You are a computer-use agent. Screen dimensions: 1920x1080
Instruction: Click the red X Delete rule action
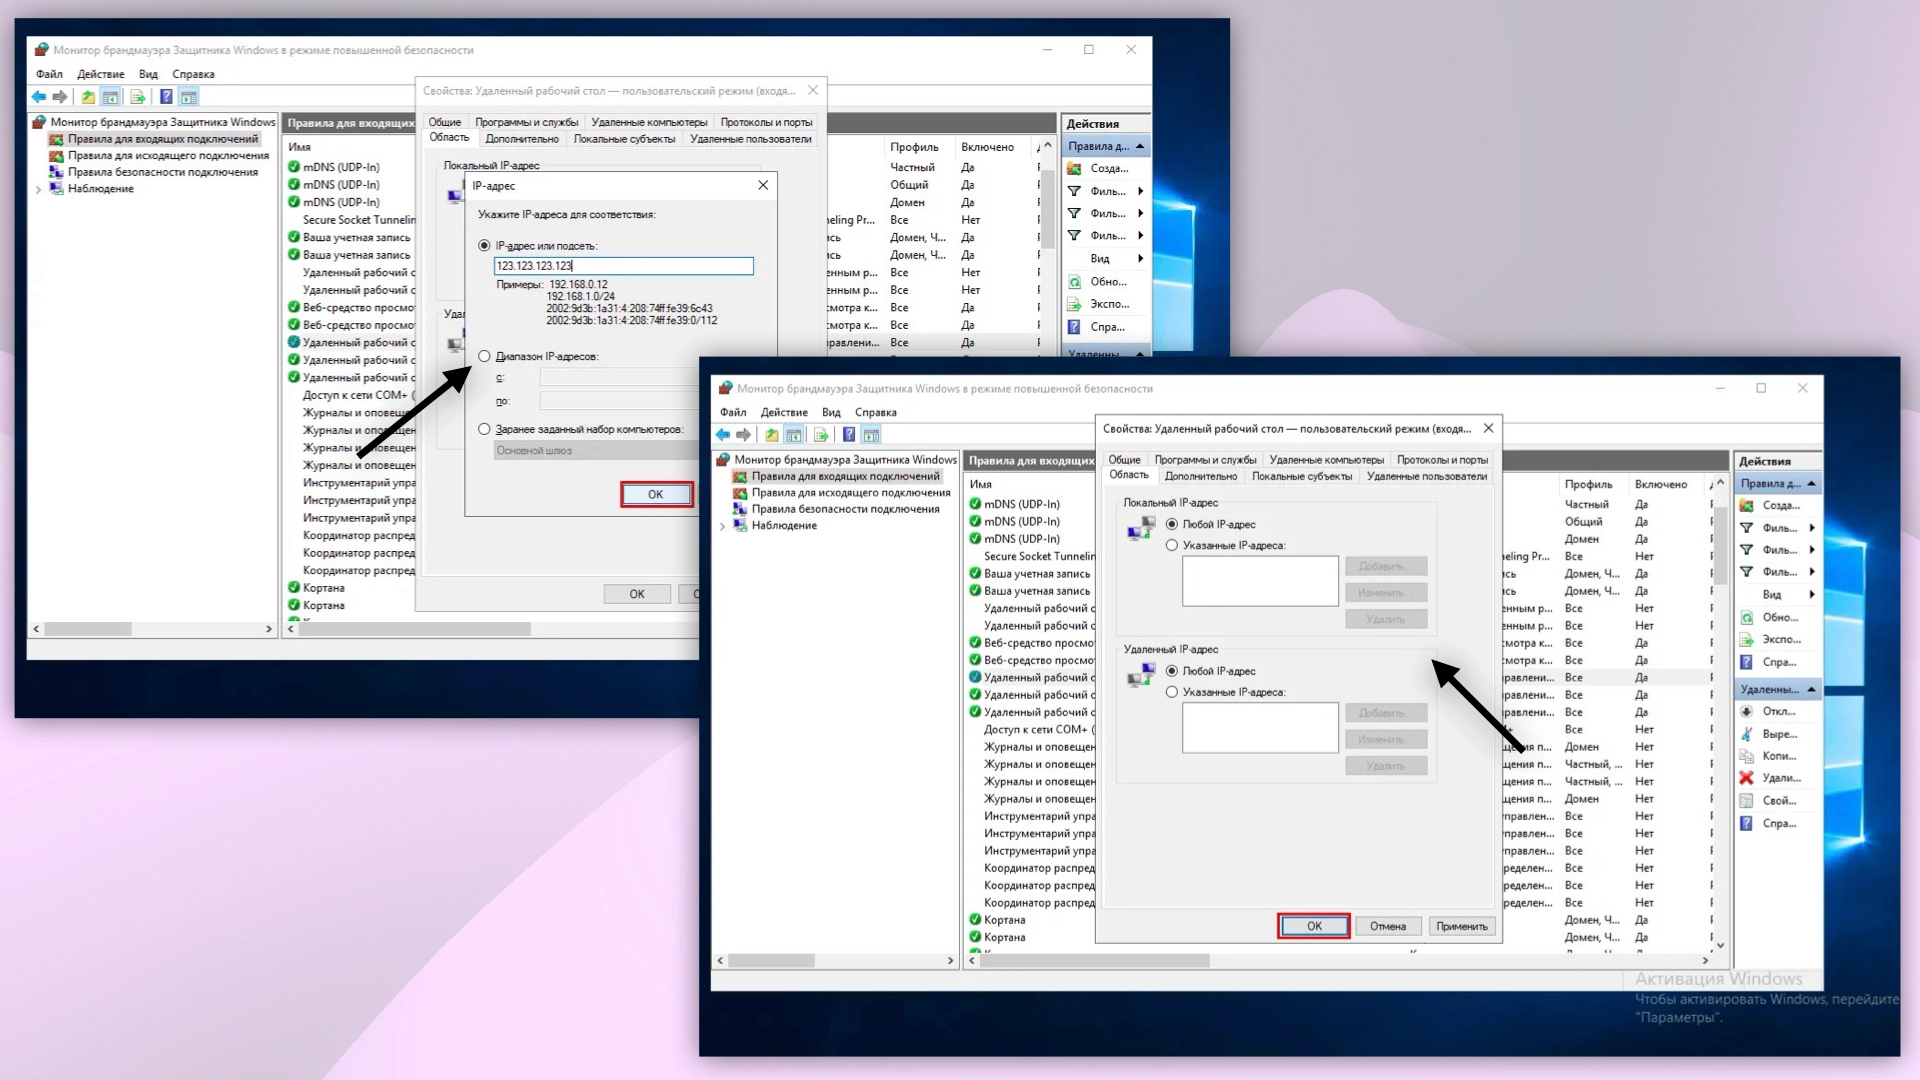click(1746, 778)
